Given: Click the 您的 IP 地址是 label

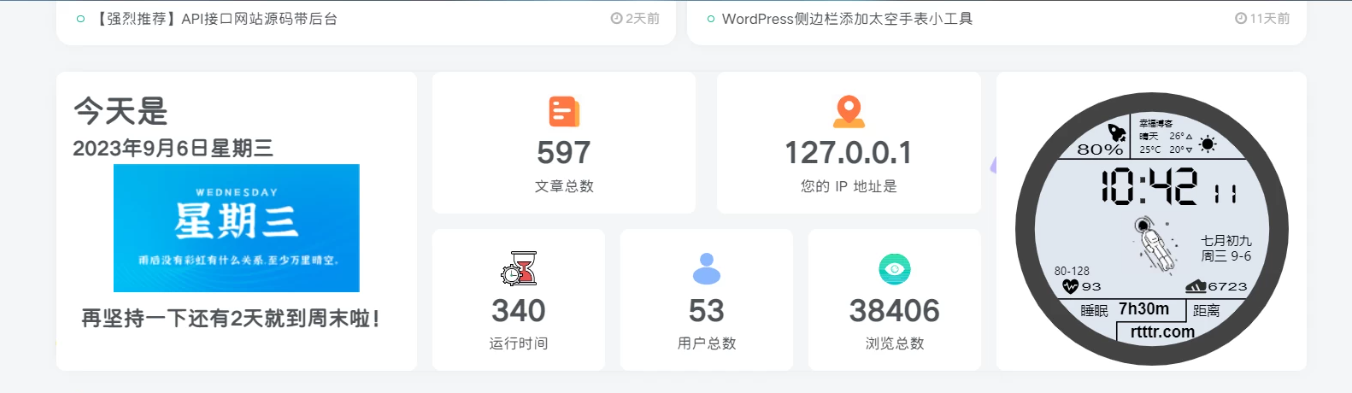Looking at the screenshot, I should pyautogui.click(x=848, y=186).
